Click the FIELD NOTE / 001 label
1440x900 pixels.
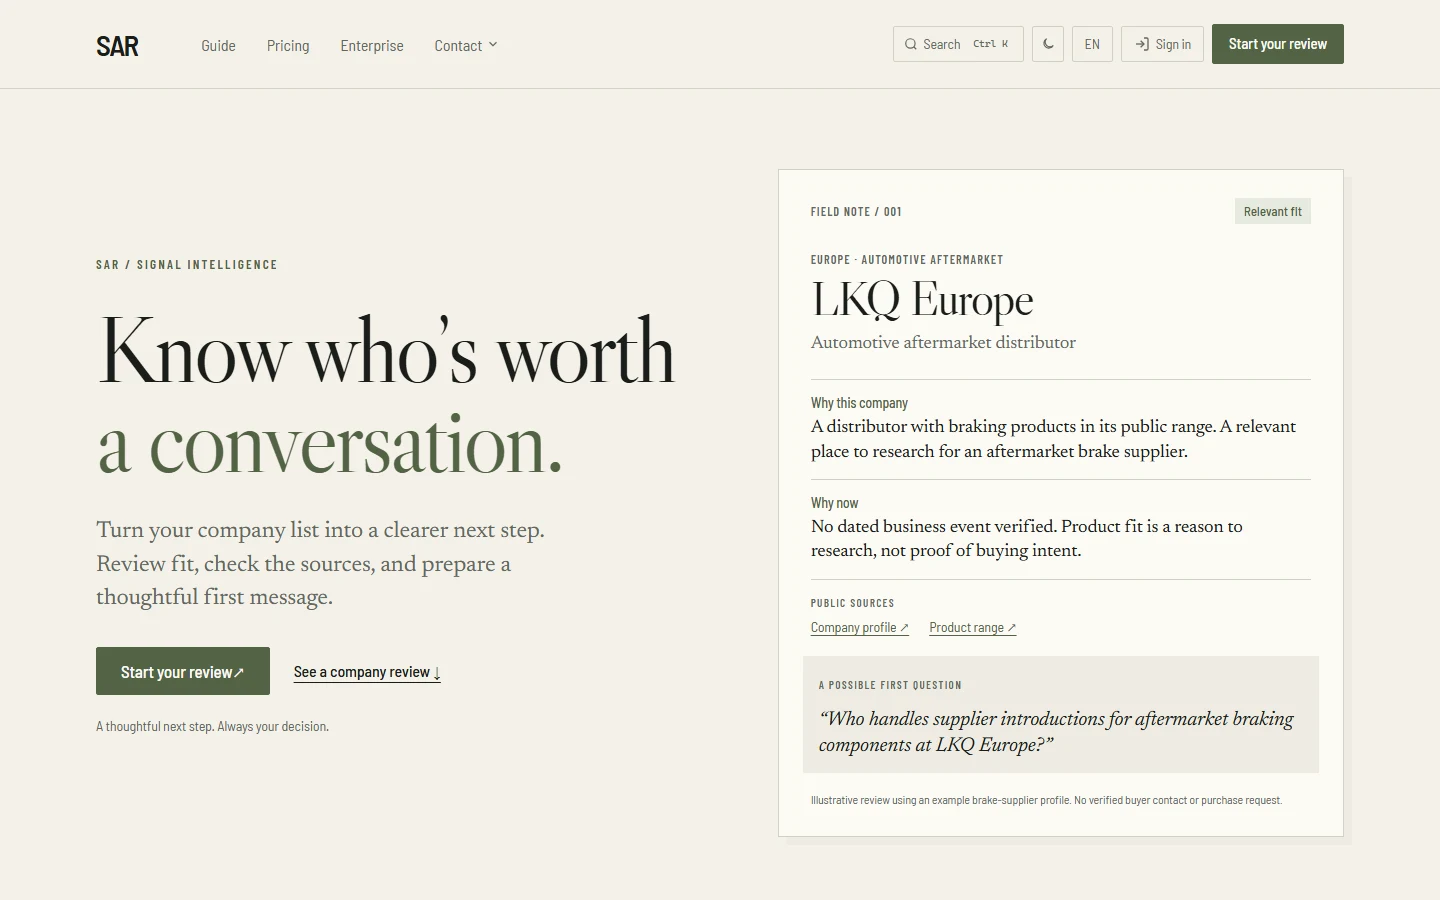[x=856, y=212]
